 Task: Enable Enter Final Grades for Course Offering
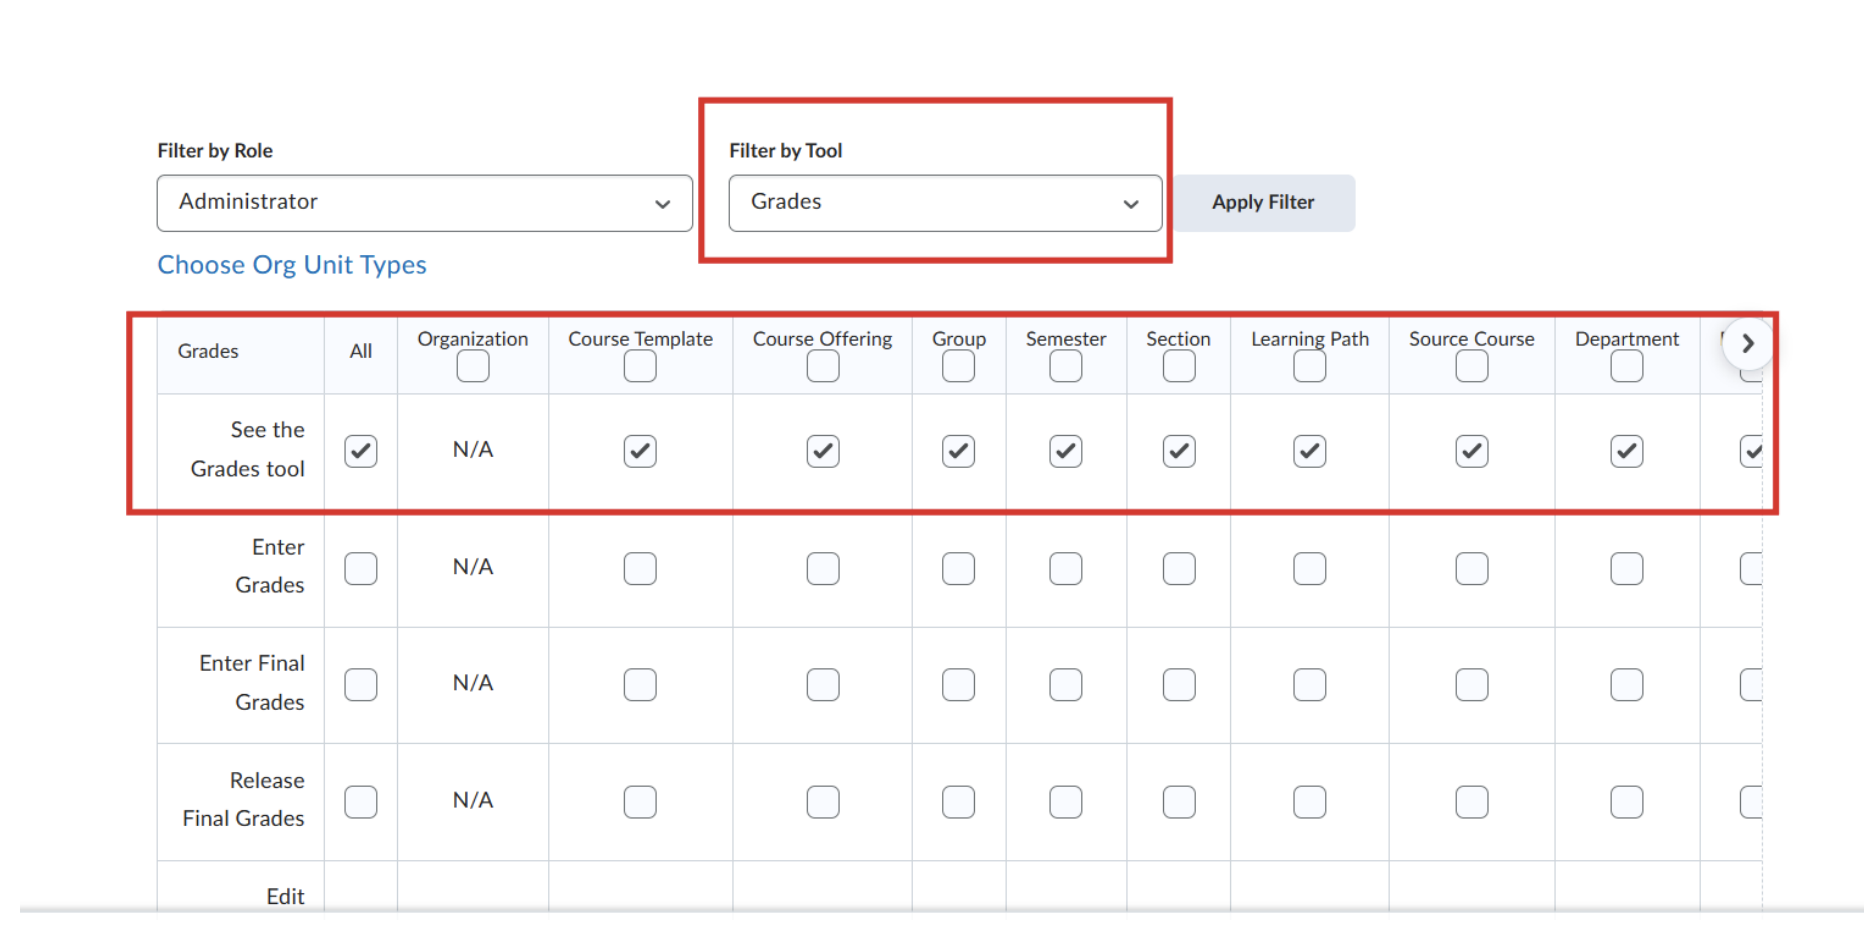[823, 685]
